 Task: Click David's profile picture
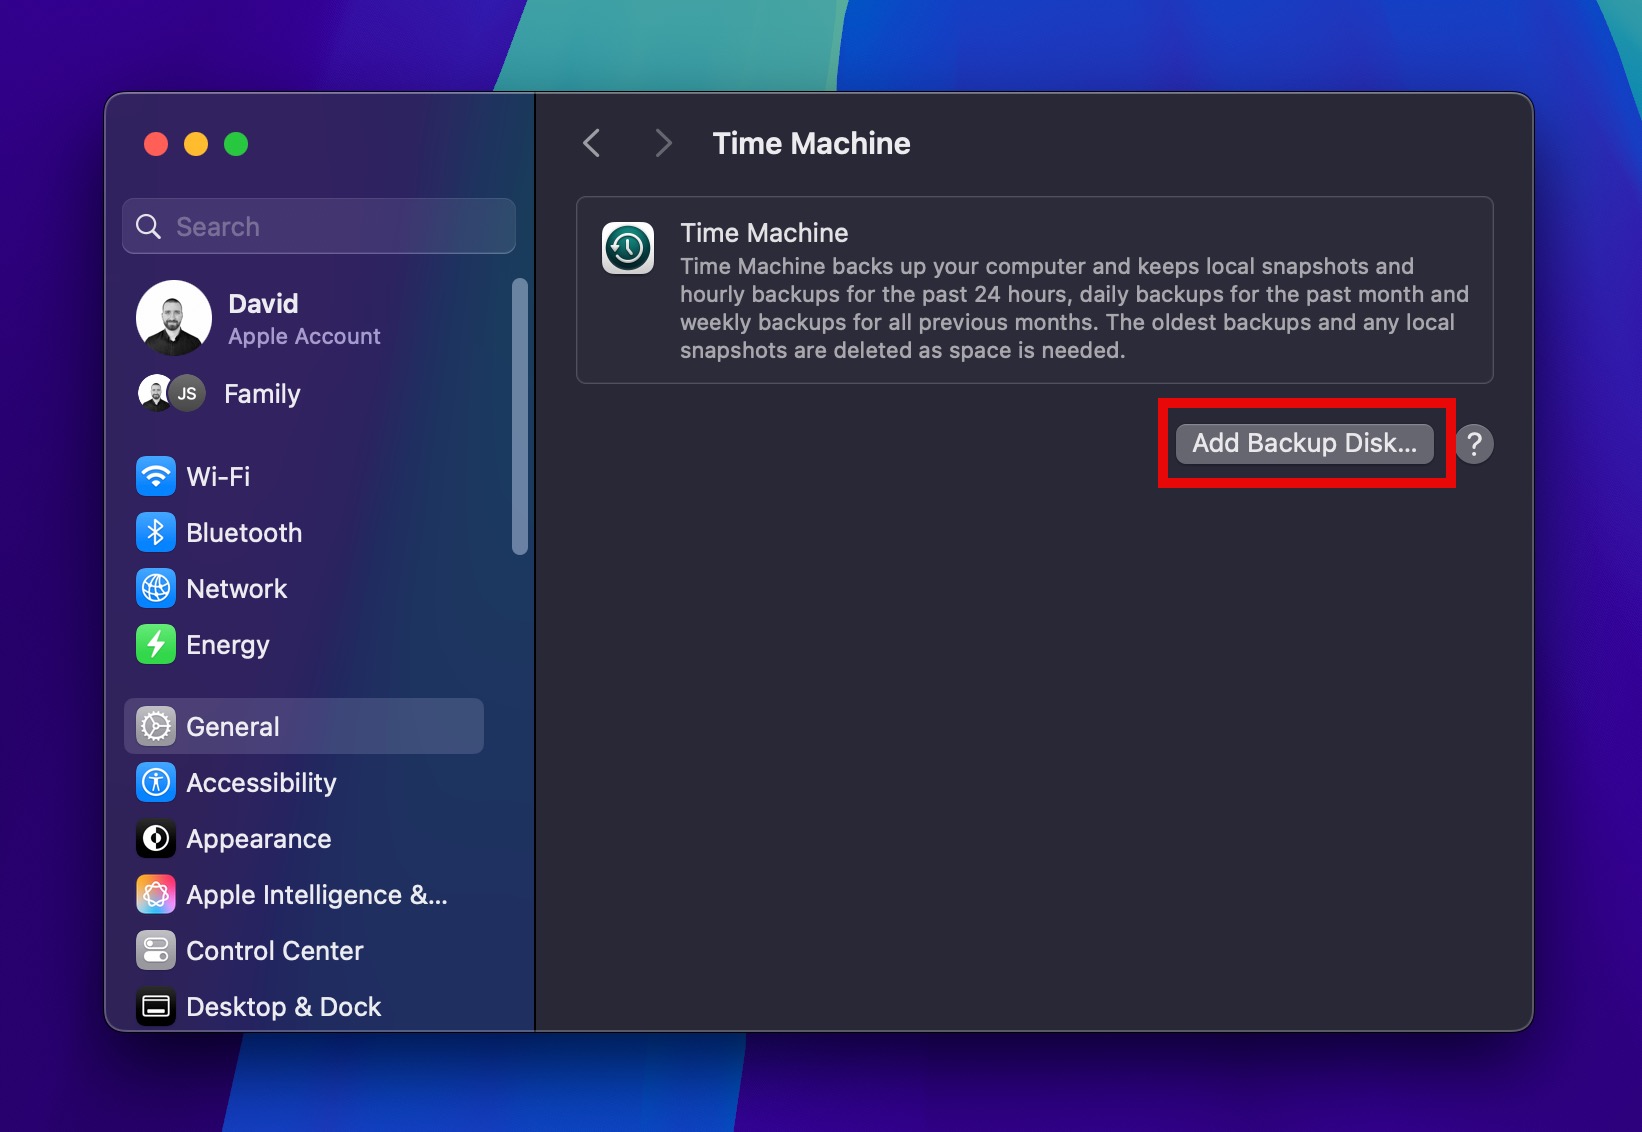pyautogui.click(x=172, y=318)
